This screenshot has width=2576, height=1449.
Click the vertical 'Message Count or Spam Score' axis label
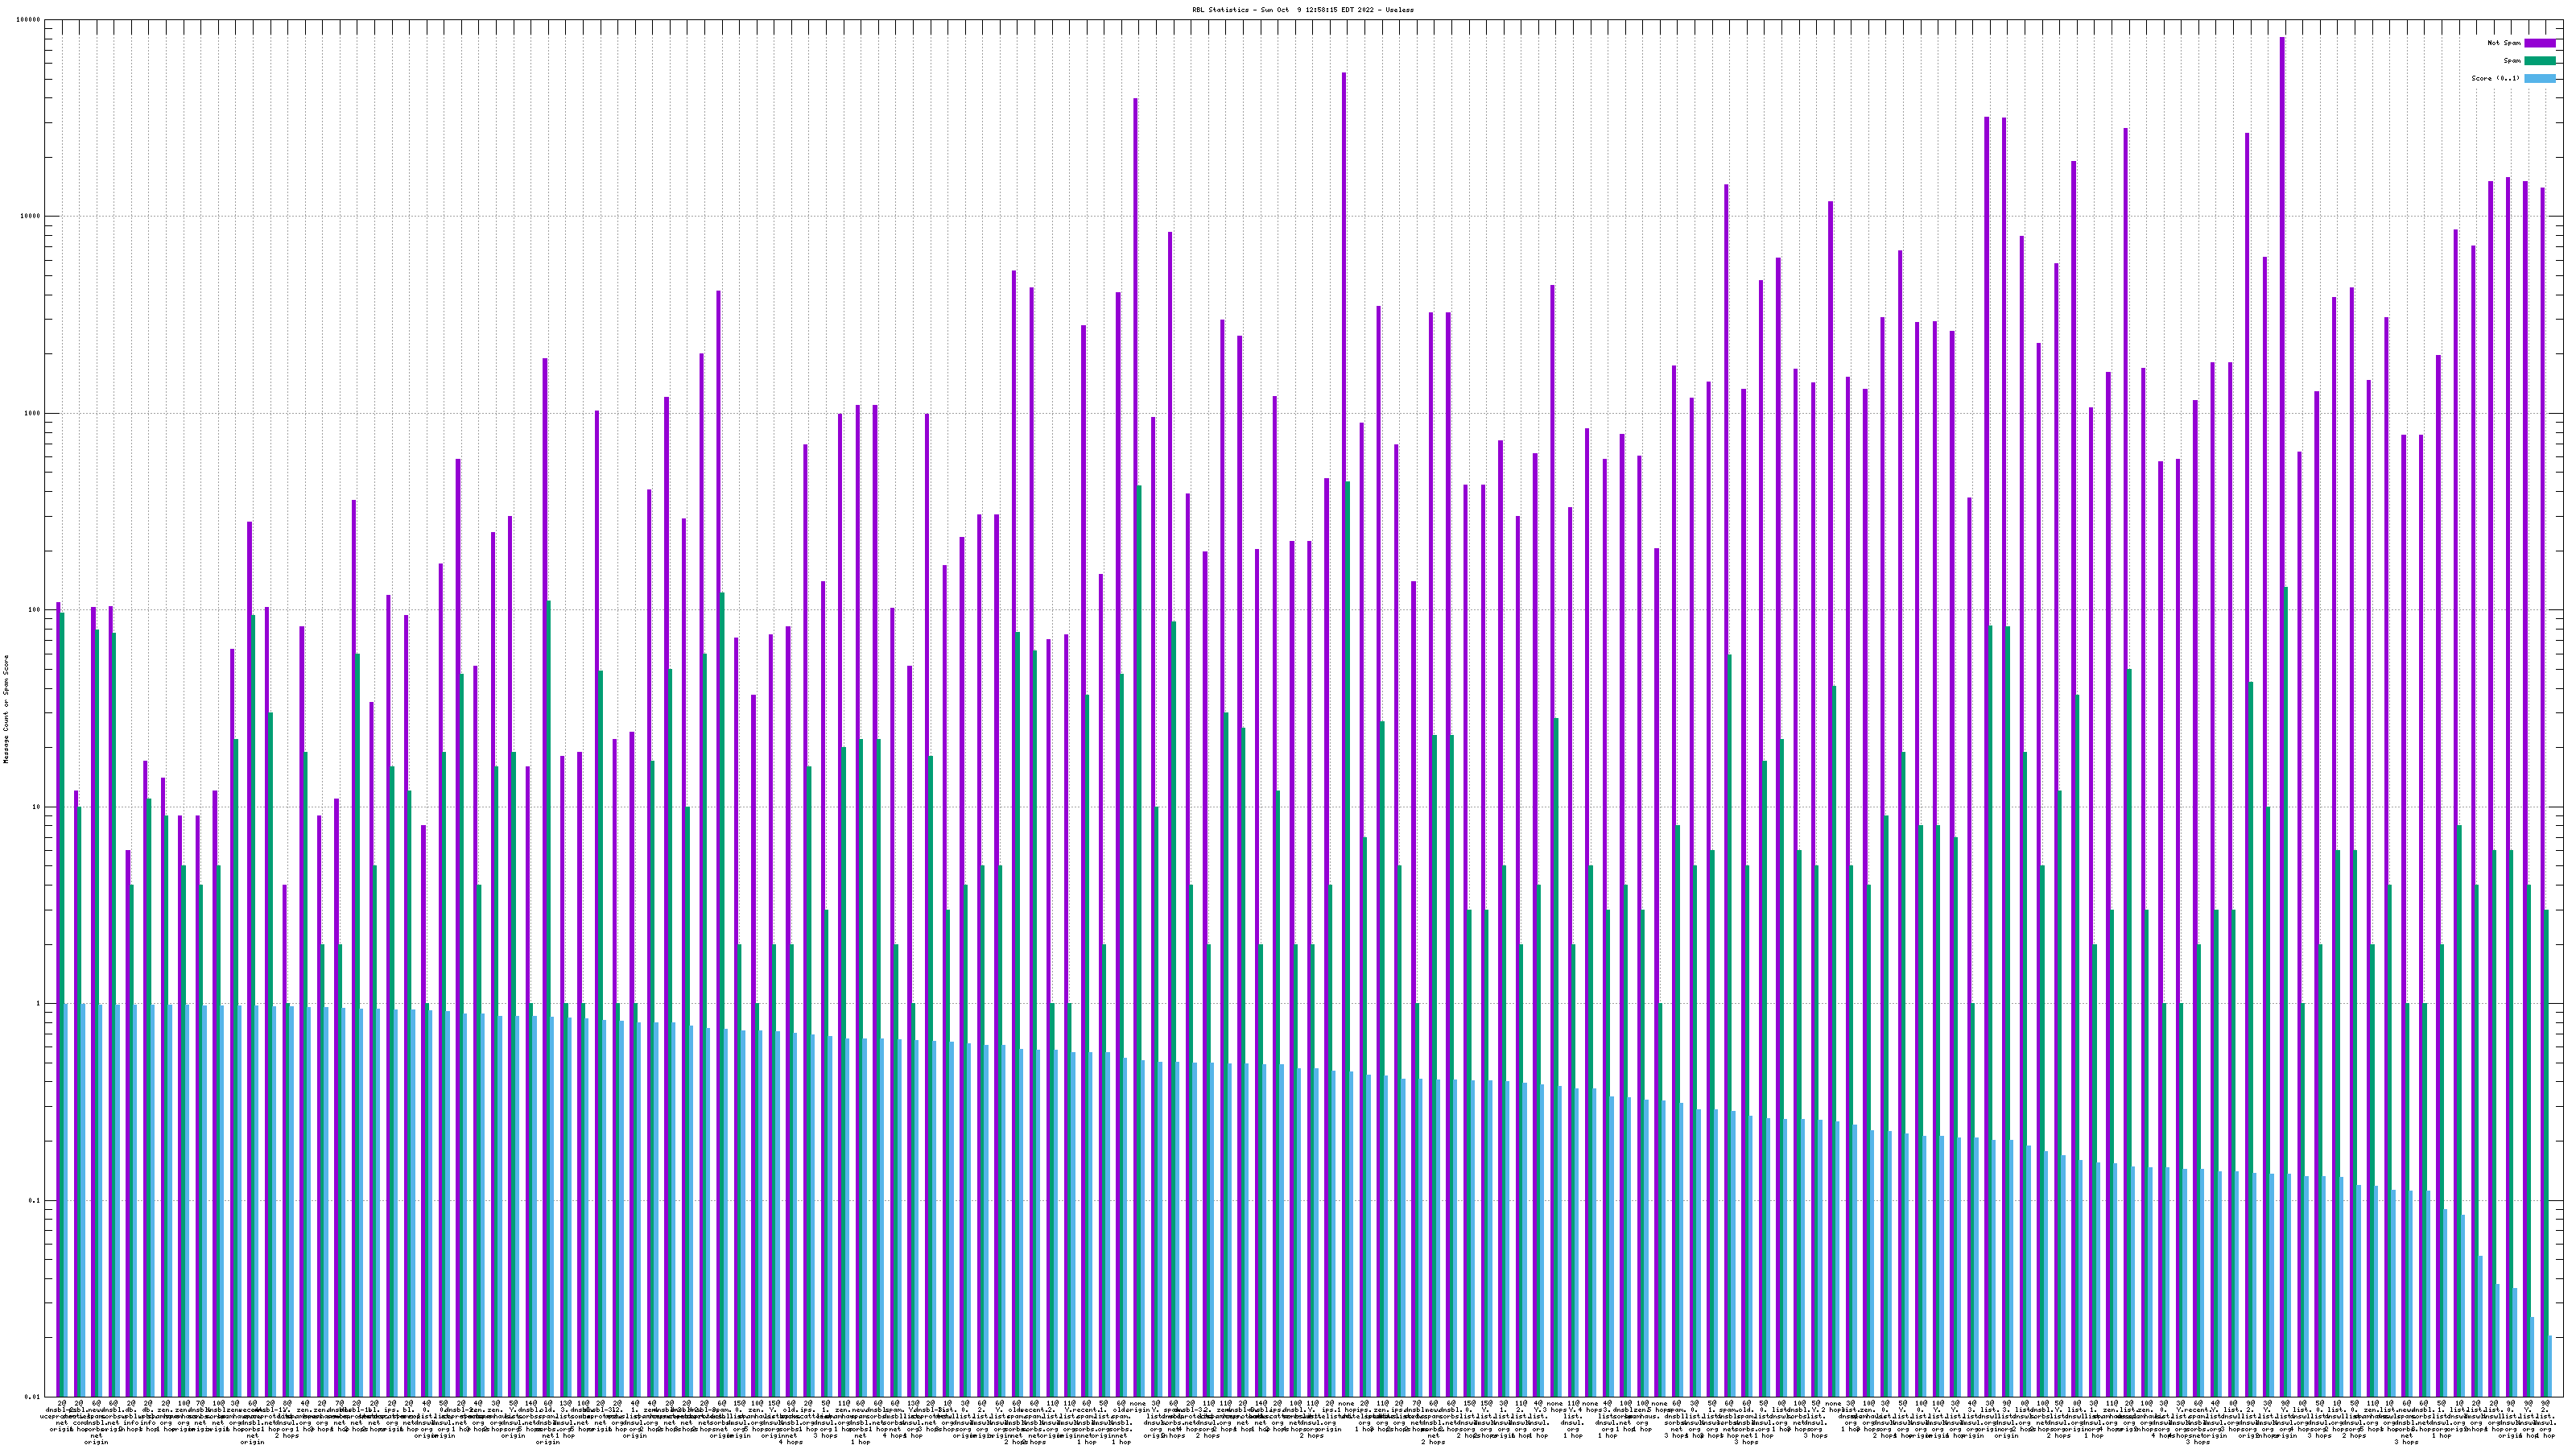pos(6,708)
